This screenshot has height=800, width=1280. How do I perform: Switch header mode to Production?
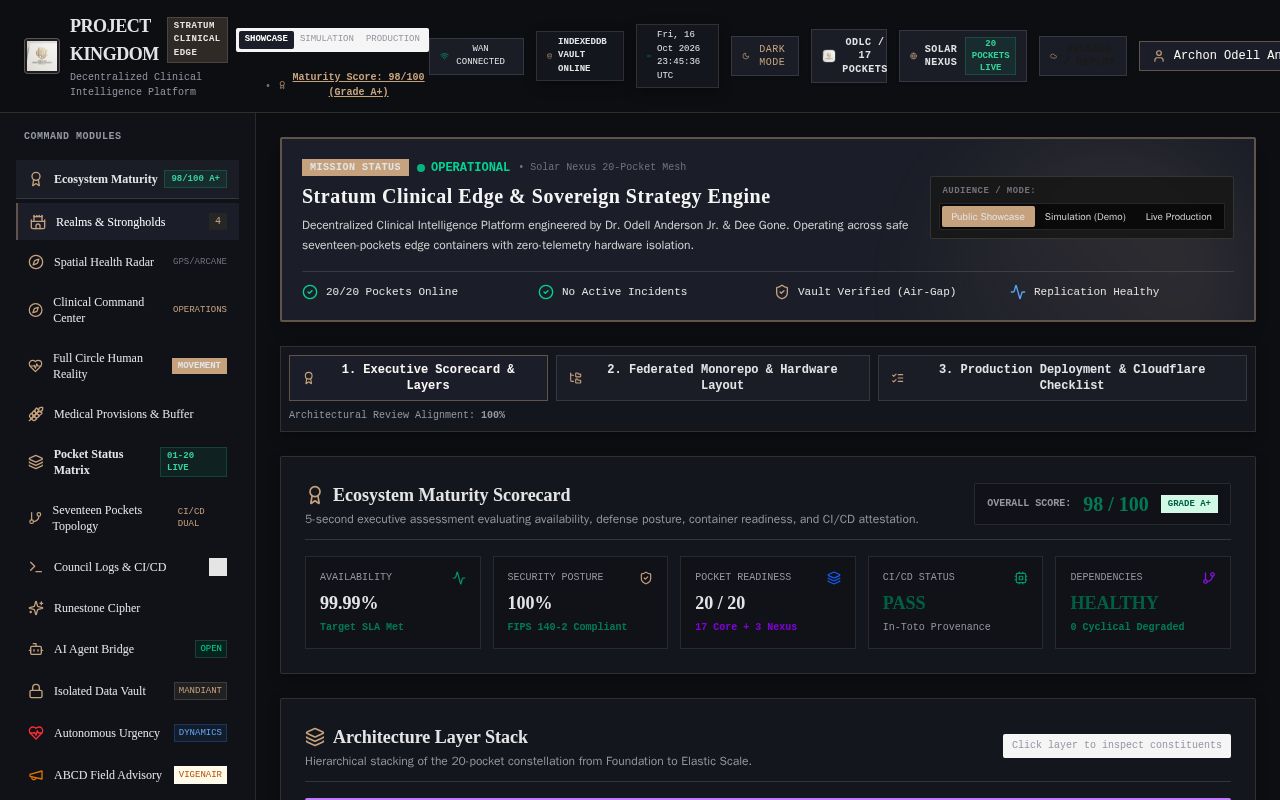click(x=393, y=39)
